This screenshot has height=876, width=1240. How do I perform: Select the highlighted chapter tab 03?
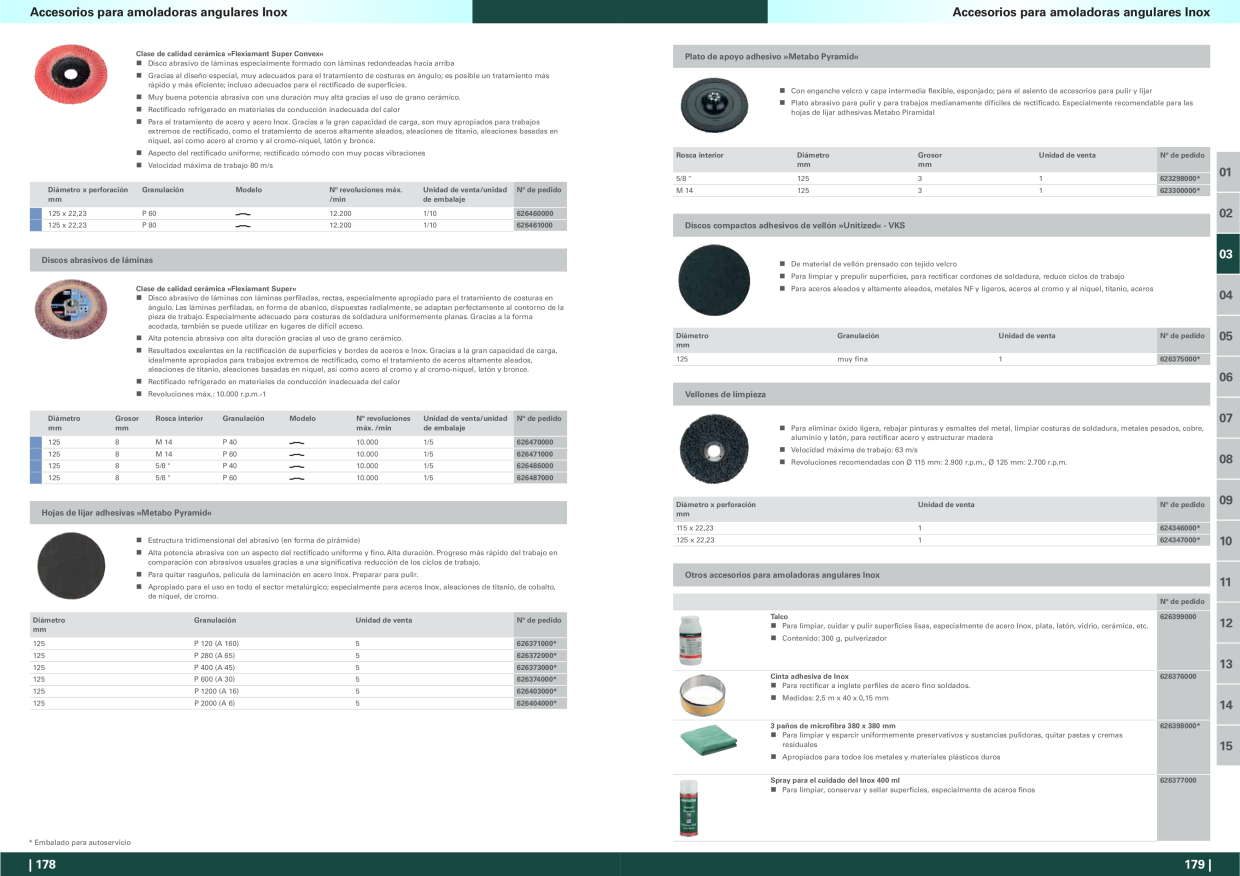[x=1227, y=254]
